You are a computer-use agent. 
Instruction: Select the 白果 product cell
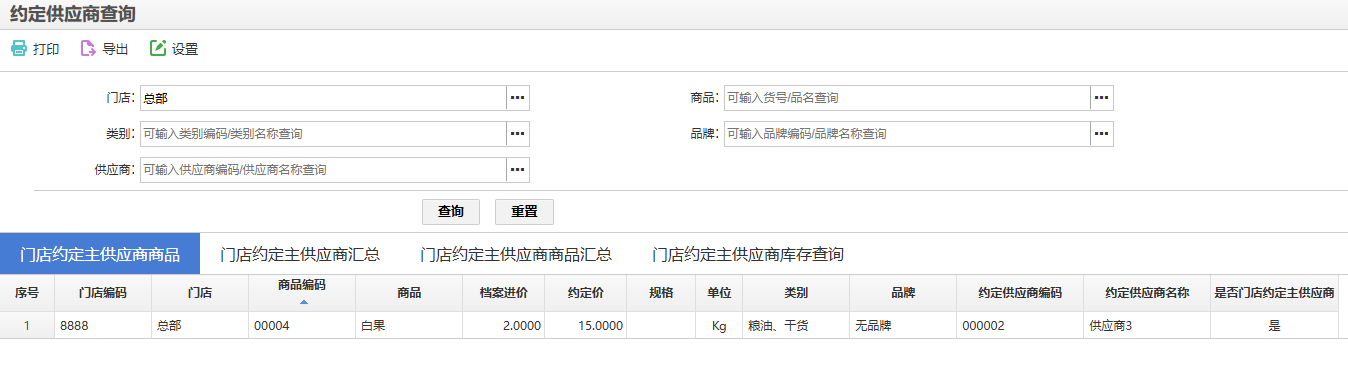click(x=409, y=325)
